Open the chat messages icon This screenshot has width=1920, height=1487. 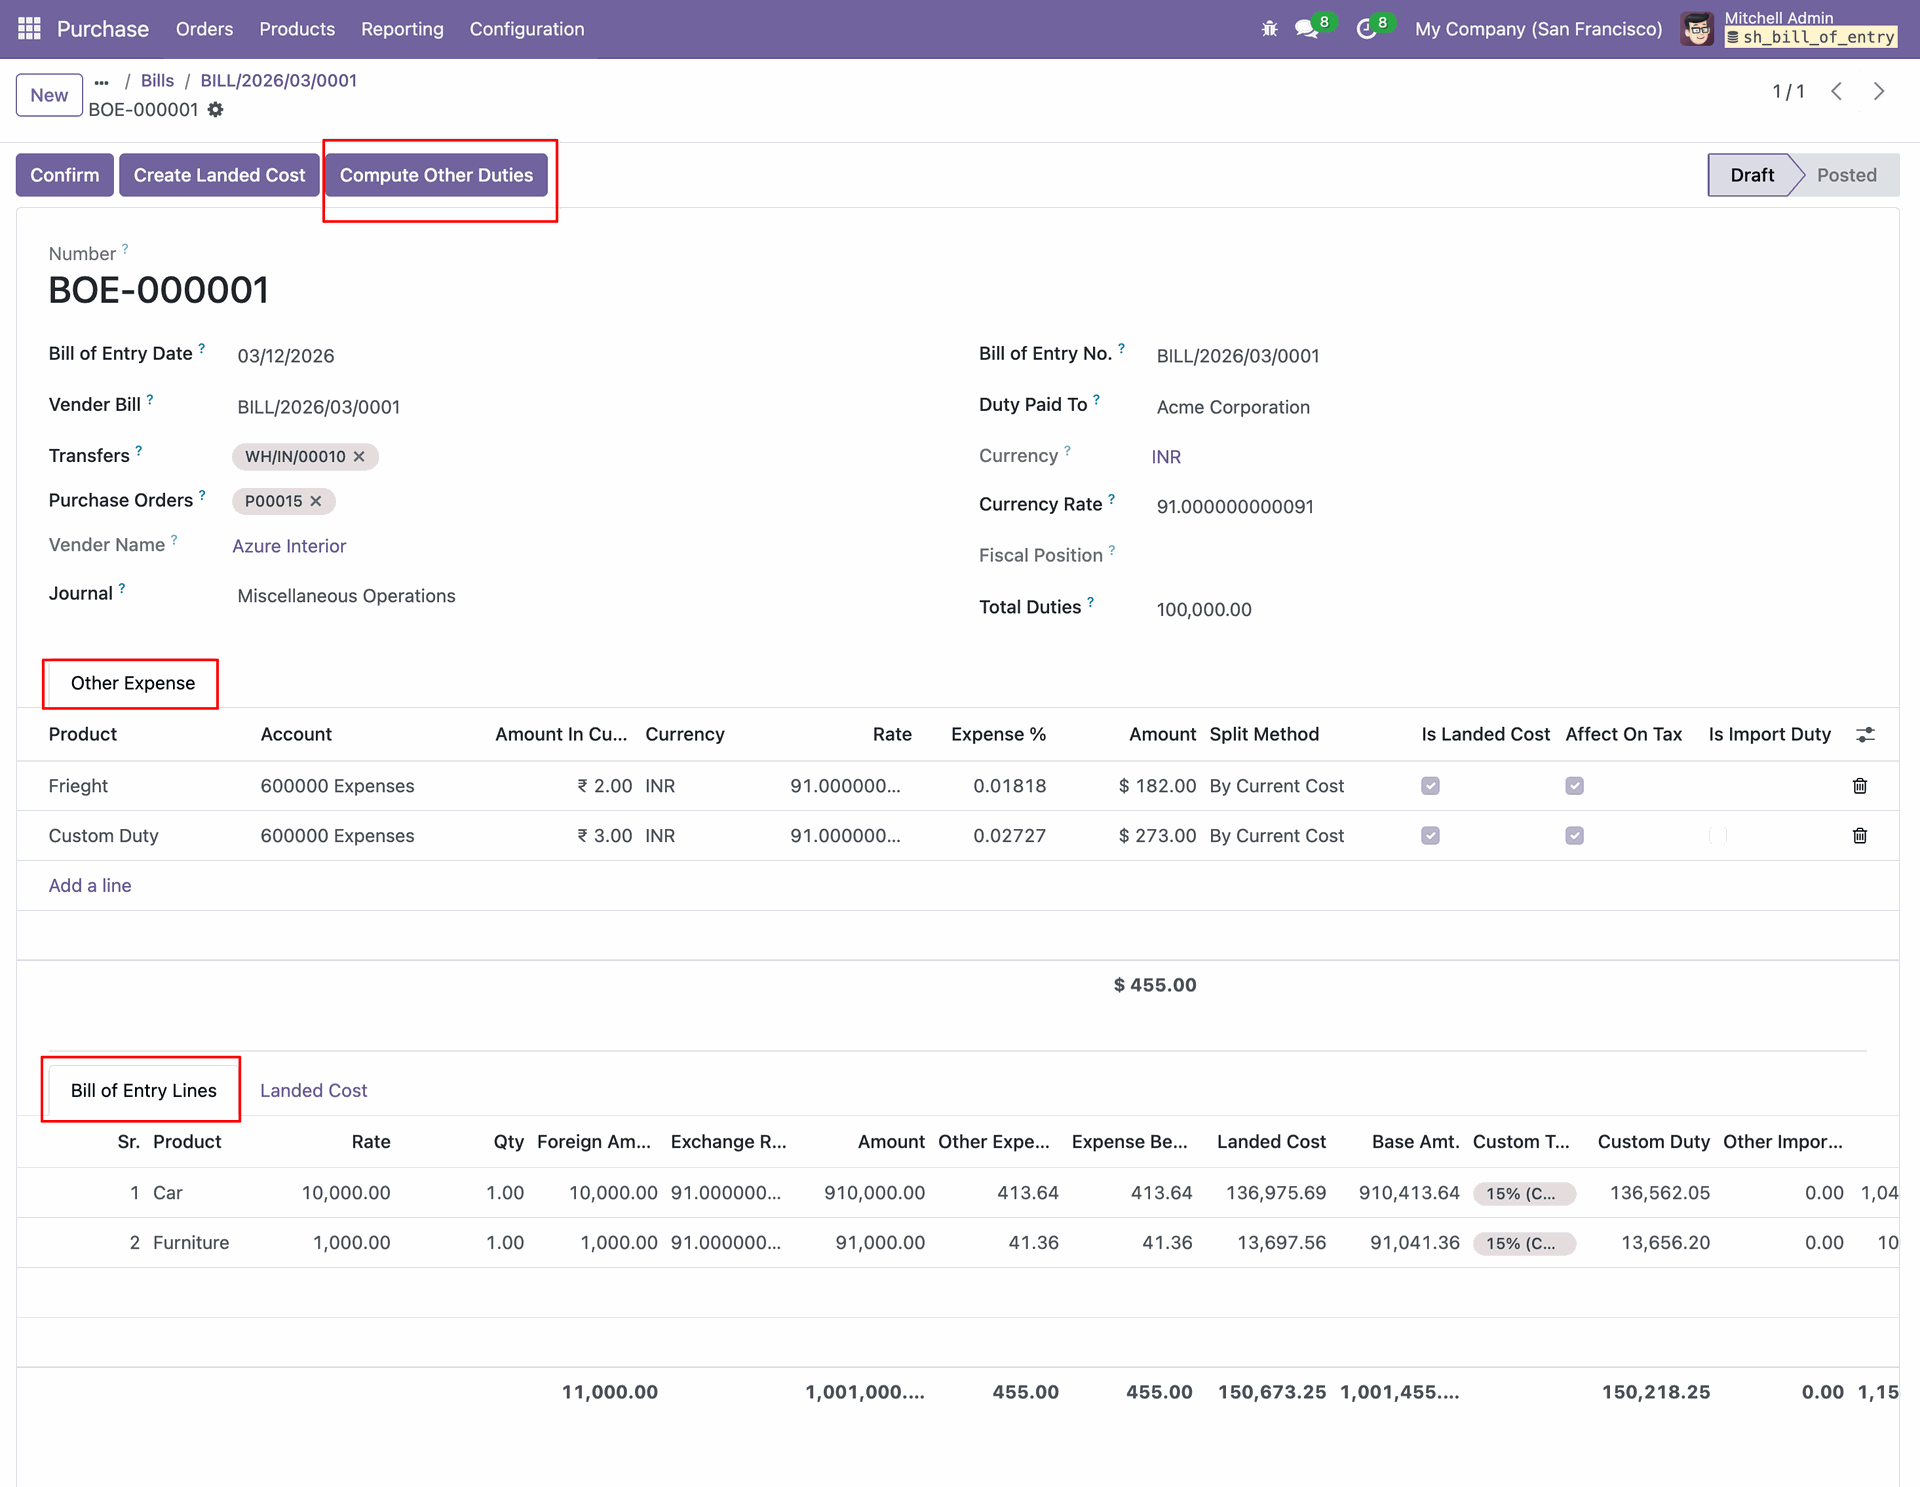click(x=1306, y=29)
